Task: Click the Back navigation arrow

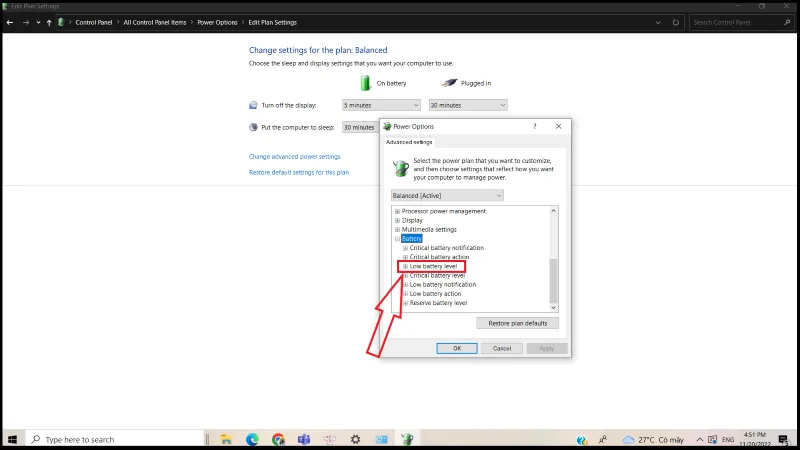Action: coord(10,22)
